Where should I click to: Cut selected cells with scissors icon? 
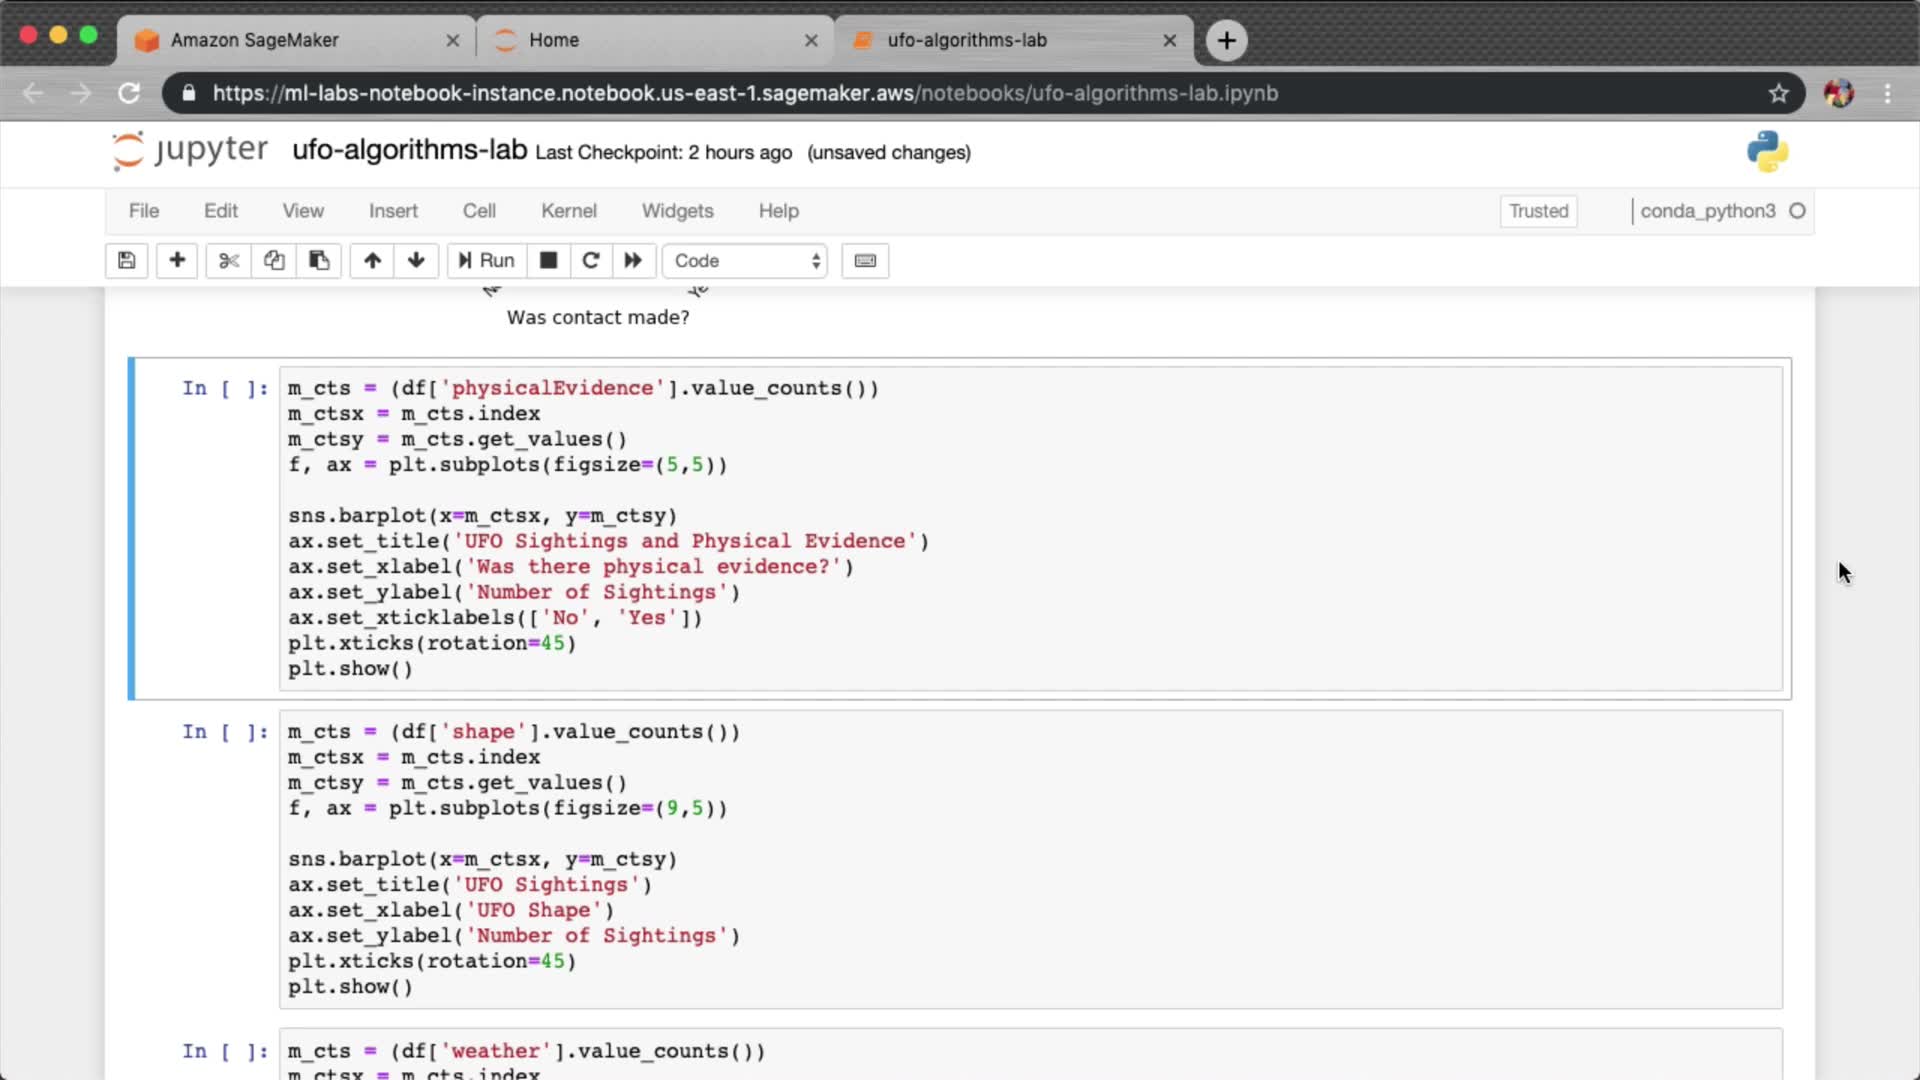[x=229, y=261]
